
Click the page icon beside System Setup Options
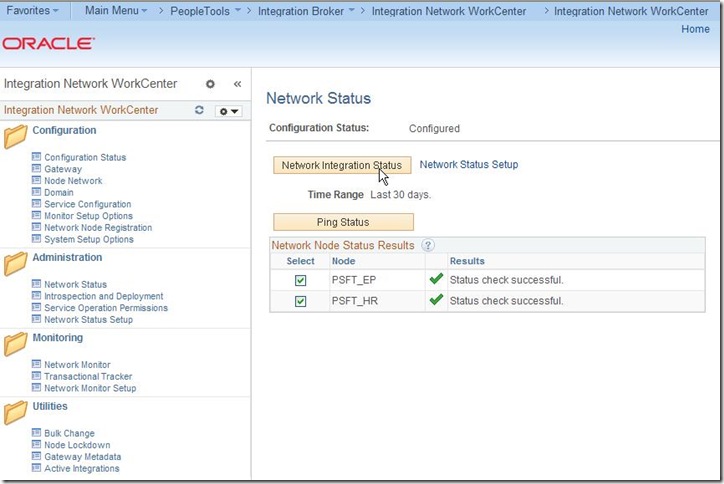click(x=36, y=239)
